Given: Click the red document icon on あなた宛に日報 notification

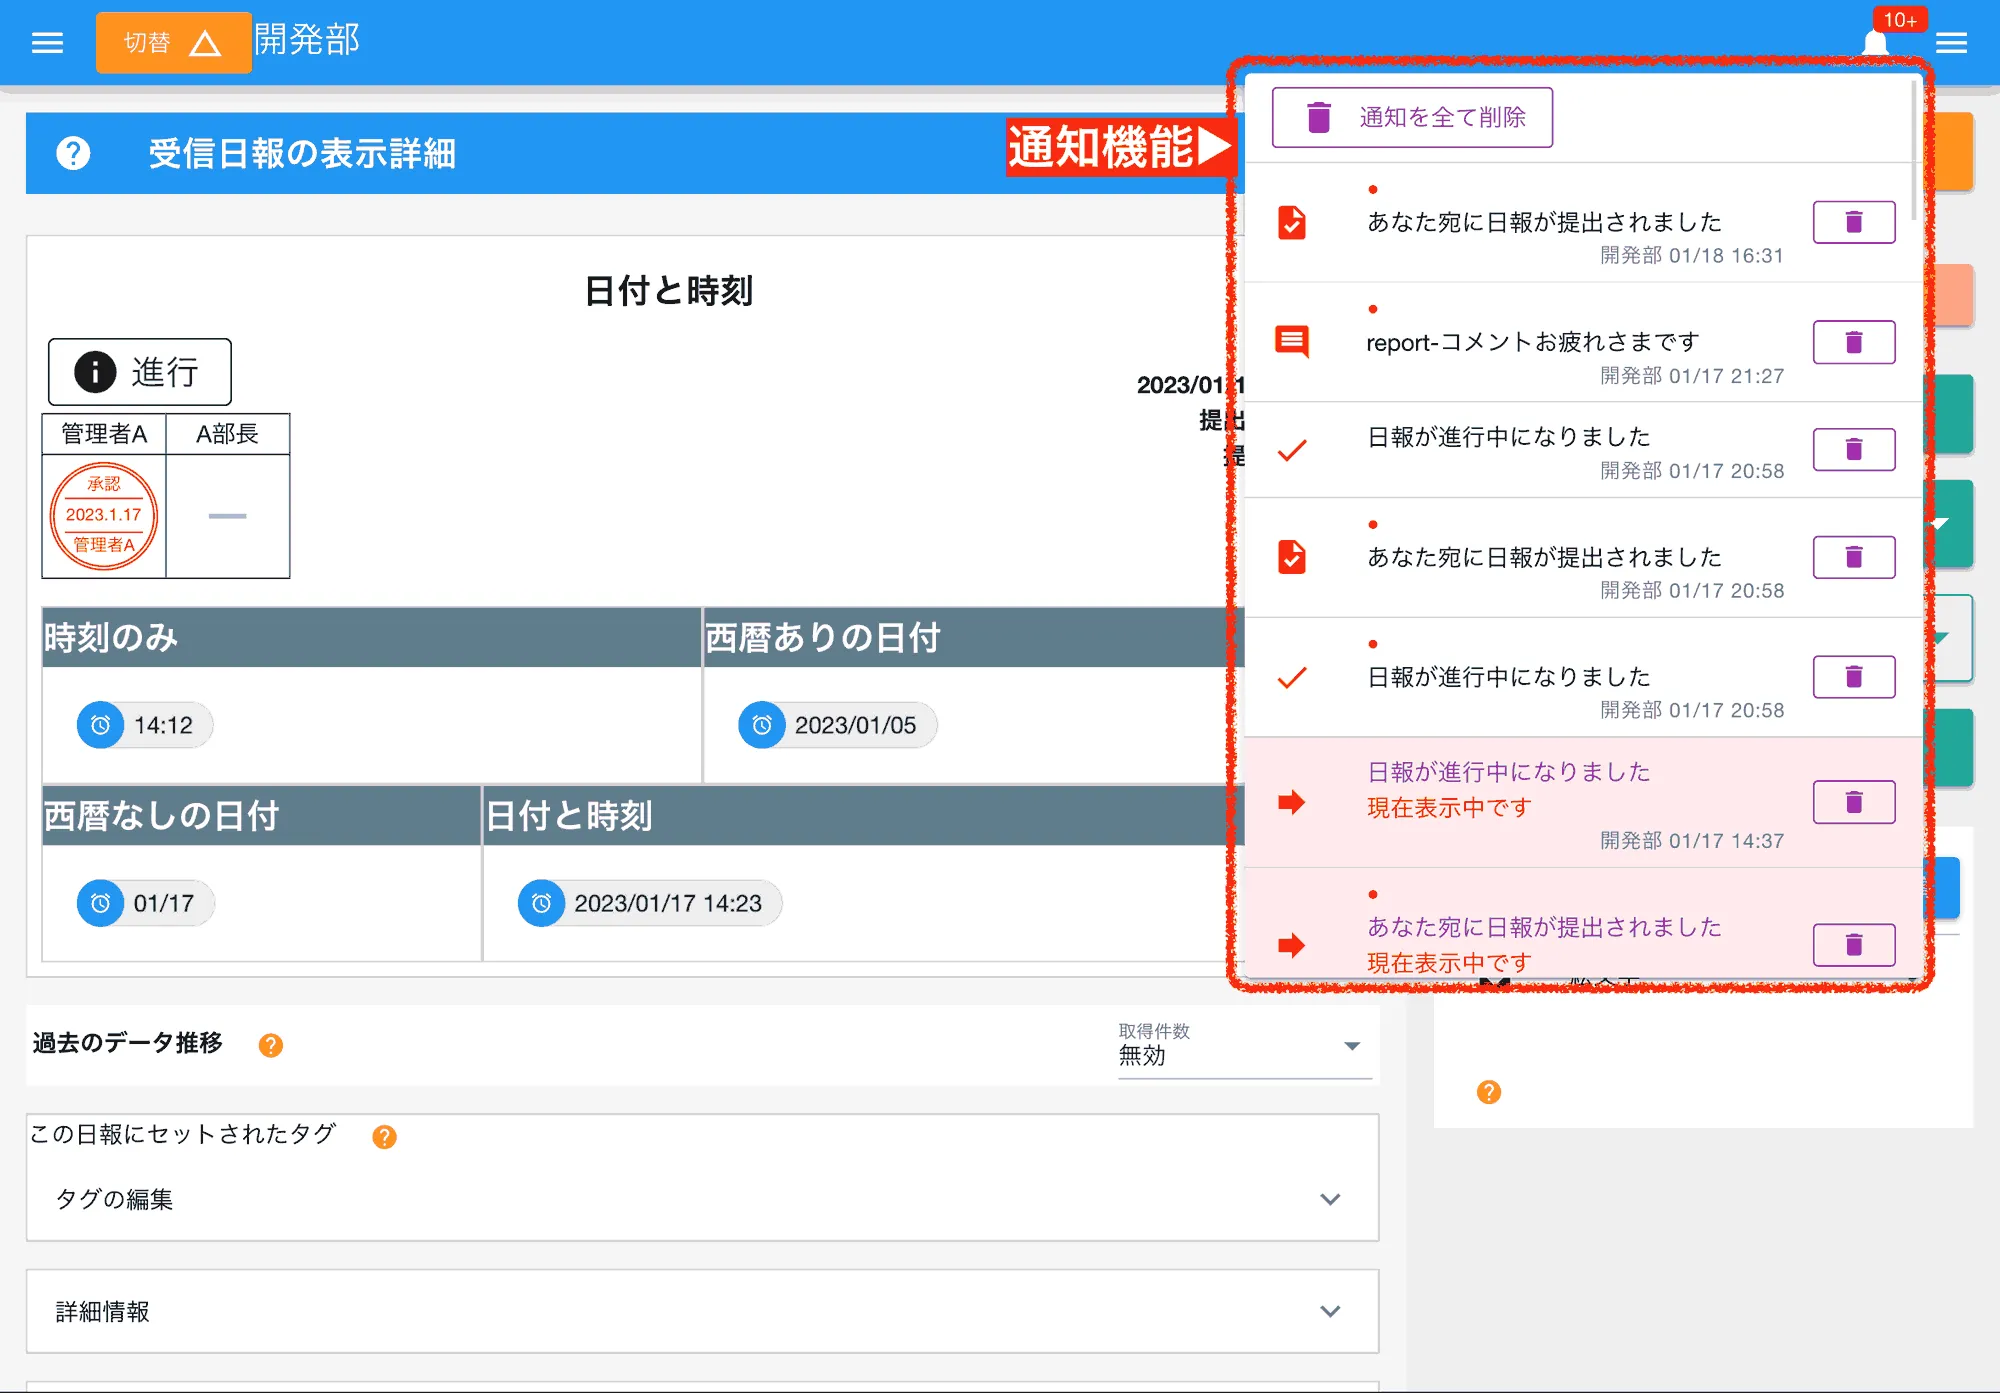Looking at the screenshot, I should pyautogui.click(x=1291, y=221).
